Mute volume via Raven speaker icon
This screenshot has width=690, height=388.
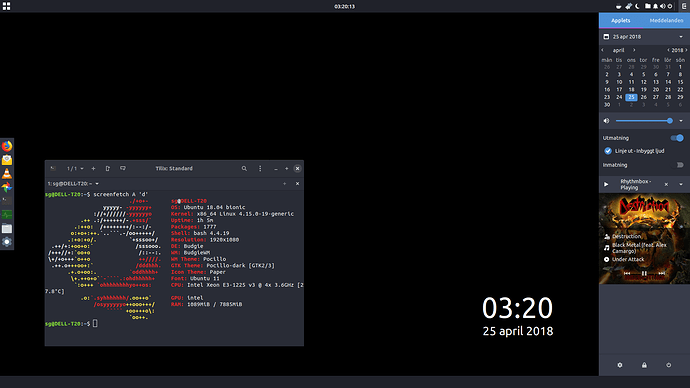click(x=606, y=121)
